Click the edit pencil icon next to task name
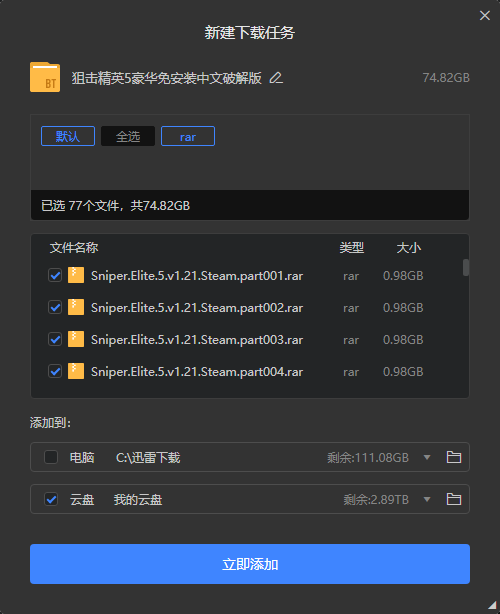The width and height of the screenshot is (500, 614). 276,78
